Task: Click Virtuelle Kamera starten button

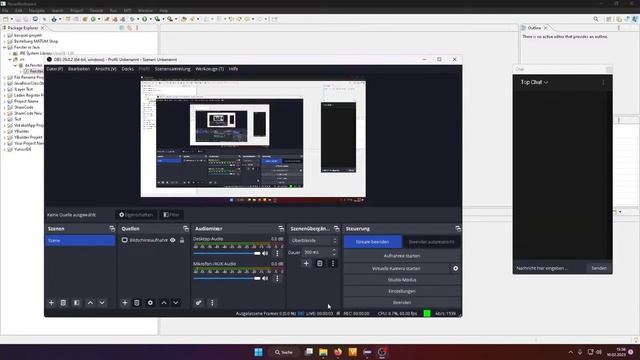Action: 396,269
